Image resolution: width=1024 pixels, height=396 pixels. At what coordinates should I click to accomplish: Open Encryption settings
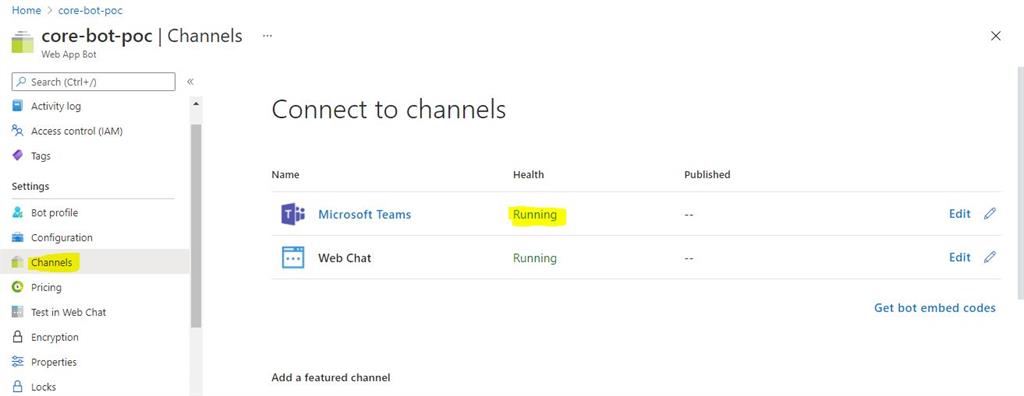click(55, 337)
